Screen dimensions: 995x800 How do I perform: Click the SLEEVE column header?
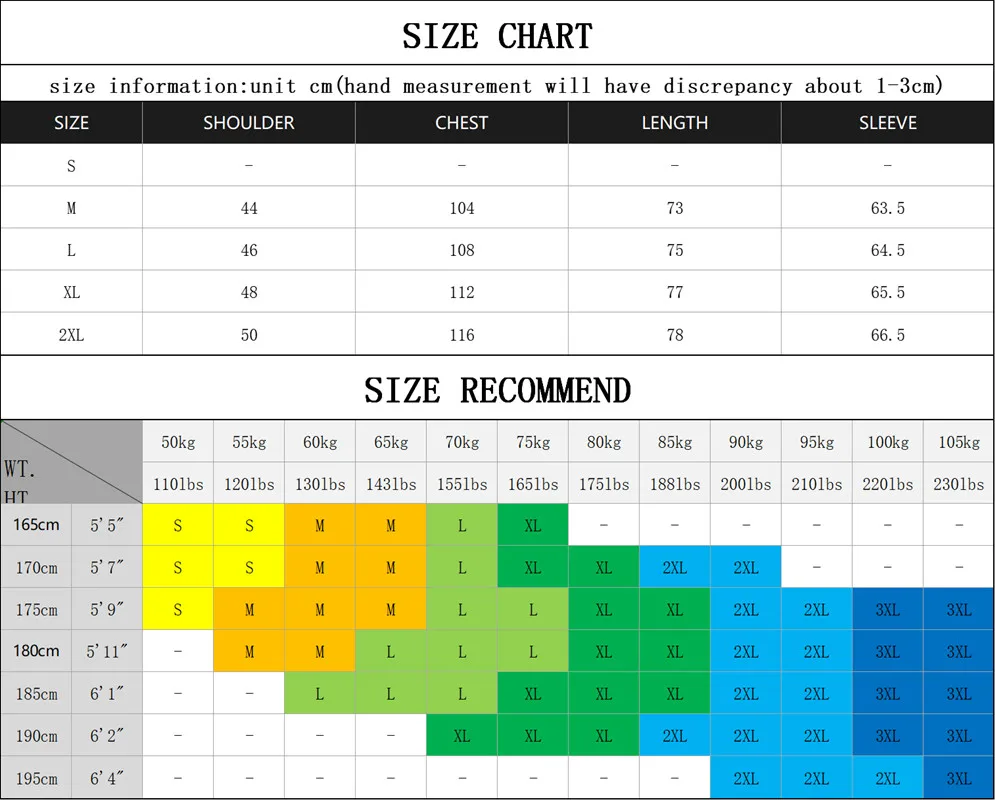[888, 122]
